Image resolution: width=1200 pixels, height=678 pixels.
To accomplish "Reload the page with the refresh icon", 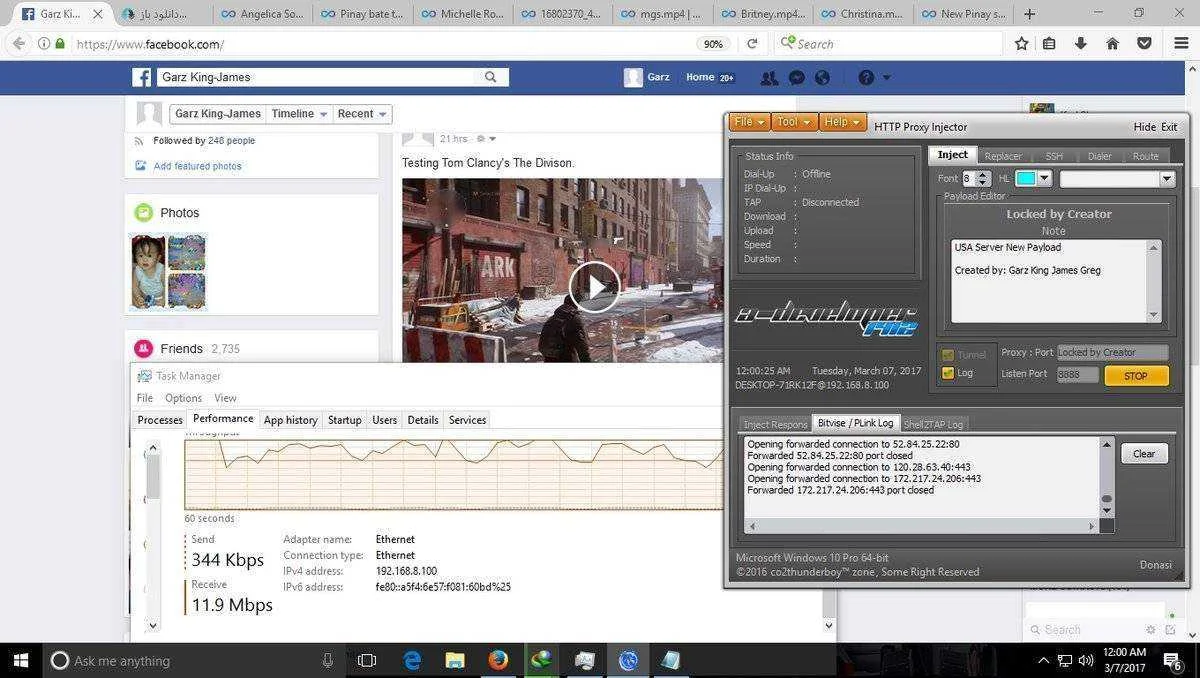I will pos(752,44).
